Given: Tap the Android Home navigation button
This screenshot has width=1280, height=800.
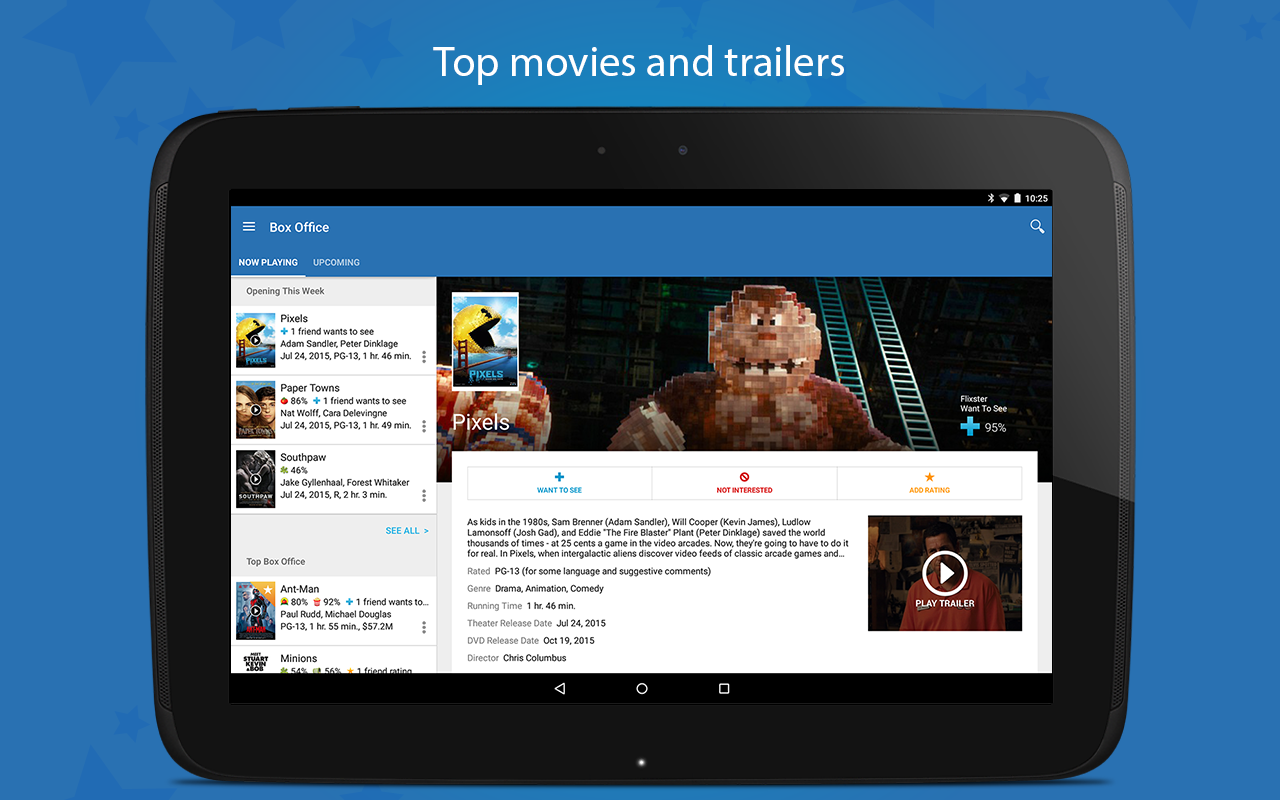Looking at the screenshot, I should [642, 688].
